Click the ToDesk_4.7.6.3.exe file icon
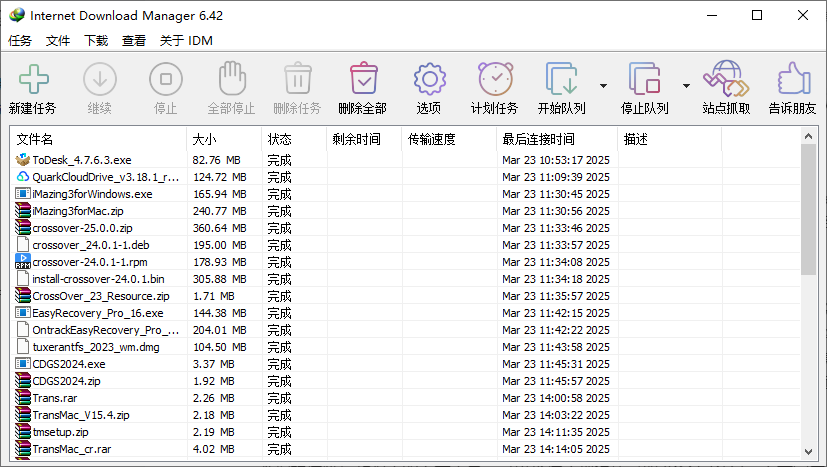Viewport: 827px width, 467px height. (23, 159)
